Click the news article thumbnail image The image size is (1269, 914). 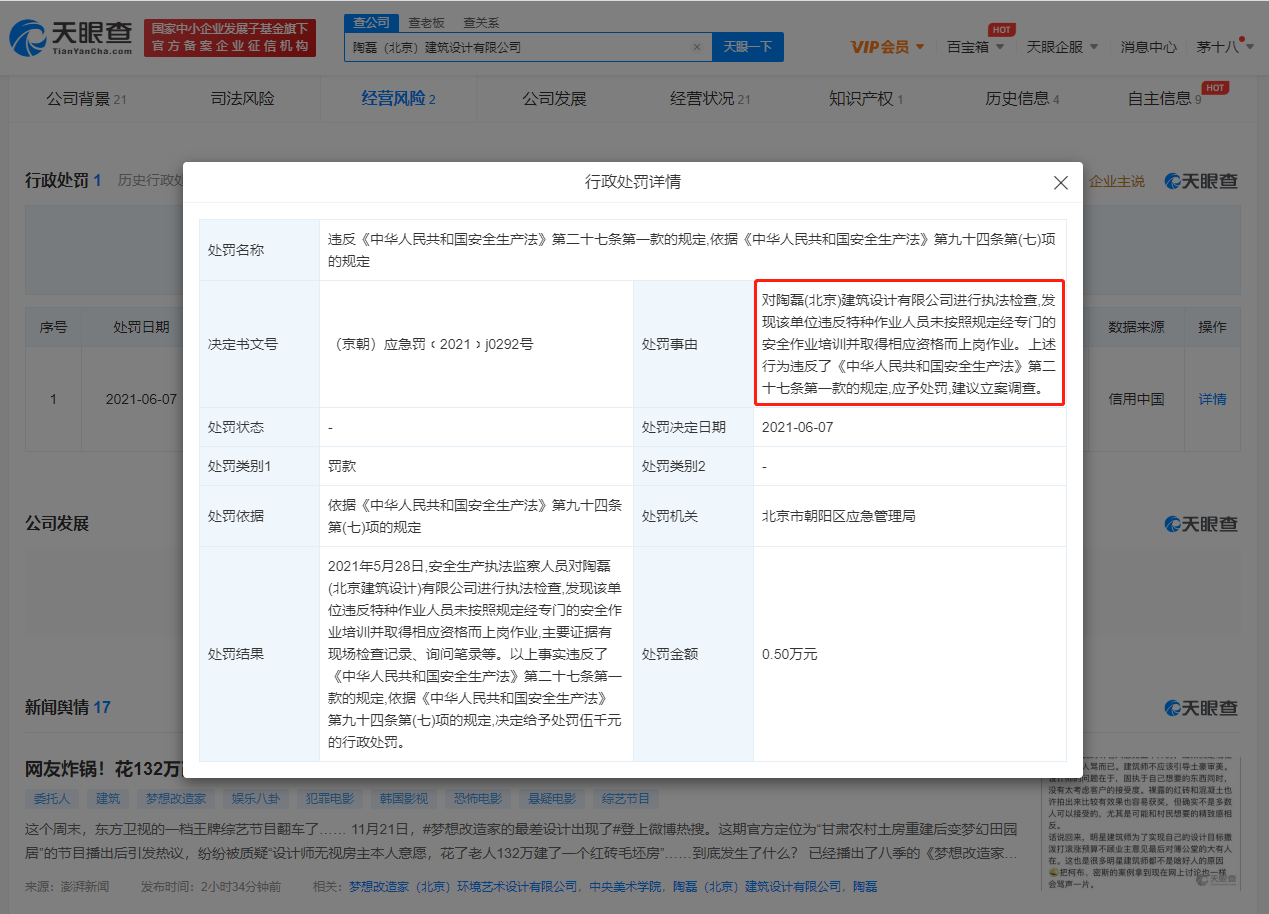[x=1143, y=824]
